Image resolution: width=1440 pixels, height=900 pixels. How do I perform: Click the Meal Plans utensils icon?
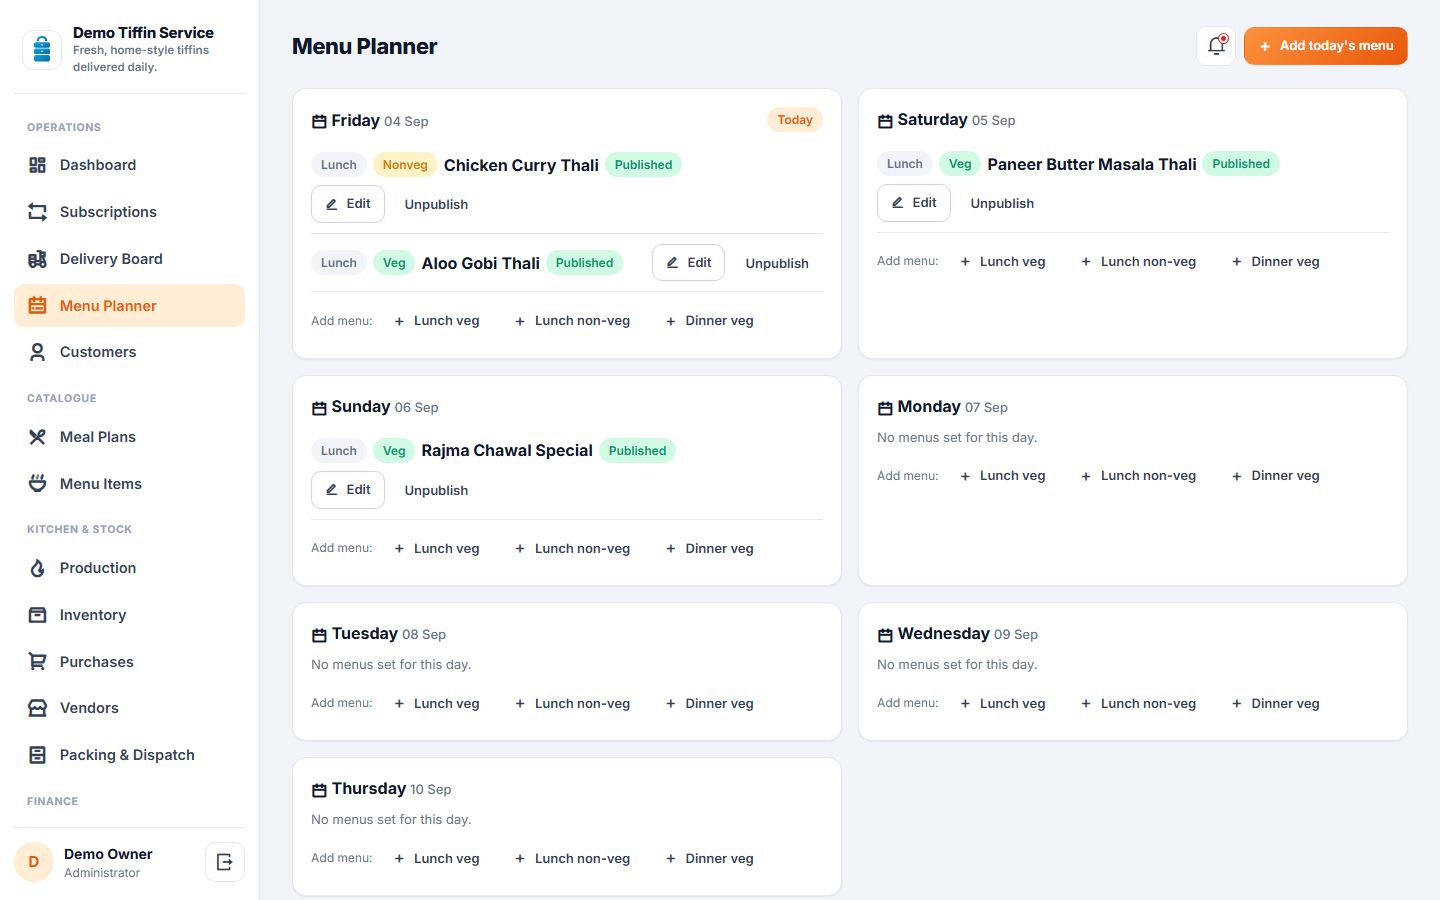click(x=38, y=437)
